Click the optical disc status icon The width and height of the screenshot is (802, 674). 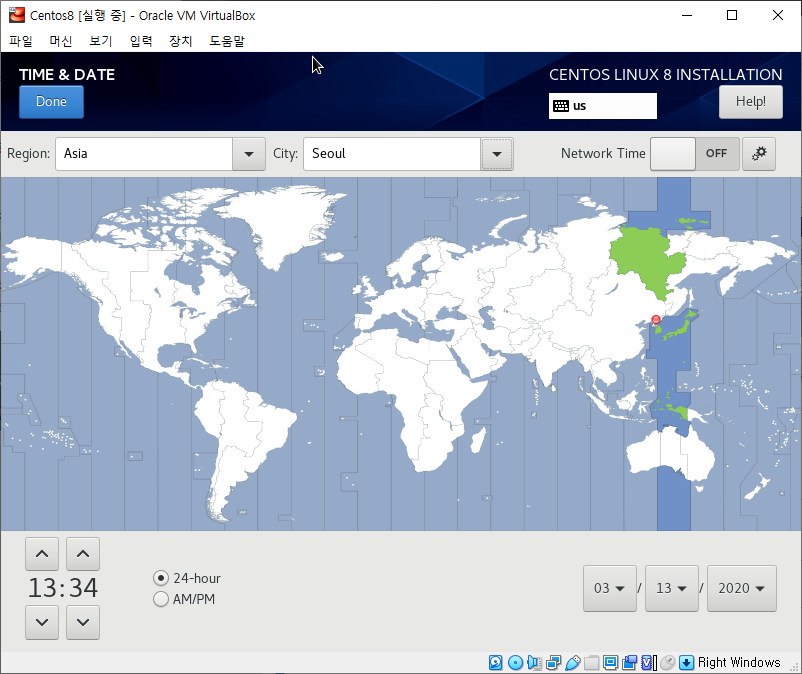(x=515, y=663)
